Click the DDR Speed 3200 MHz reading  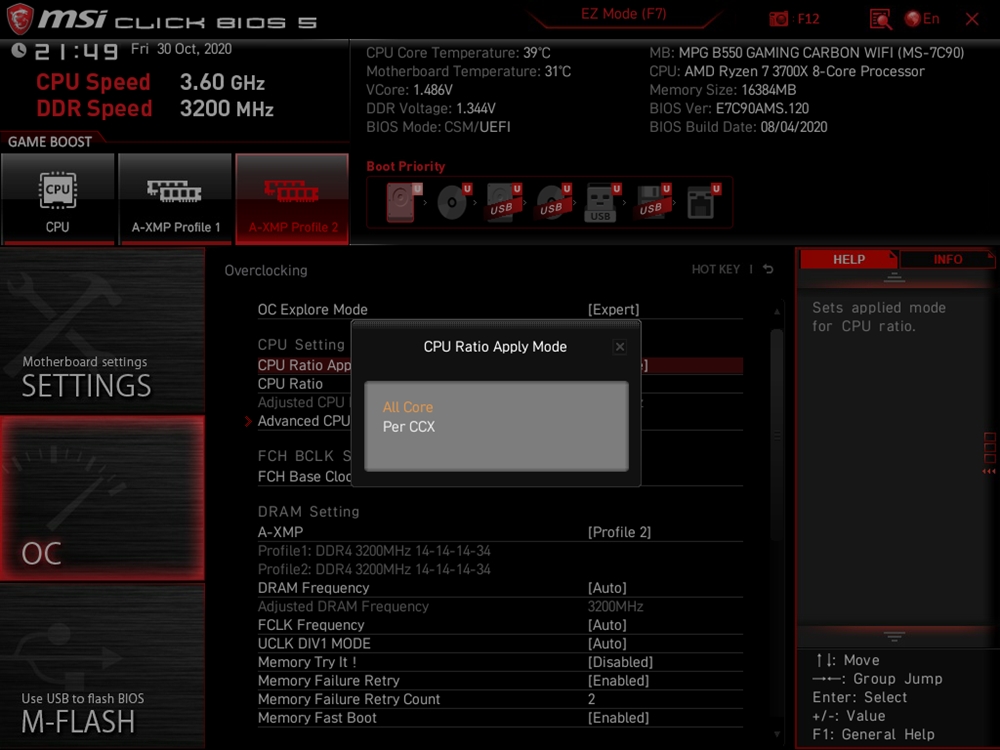pyautogui.click(x=155, y=108)
